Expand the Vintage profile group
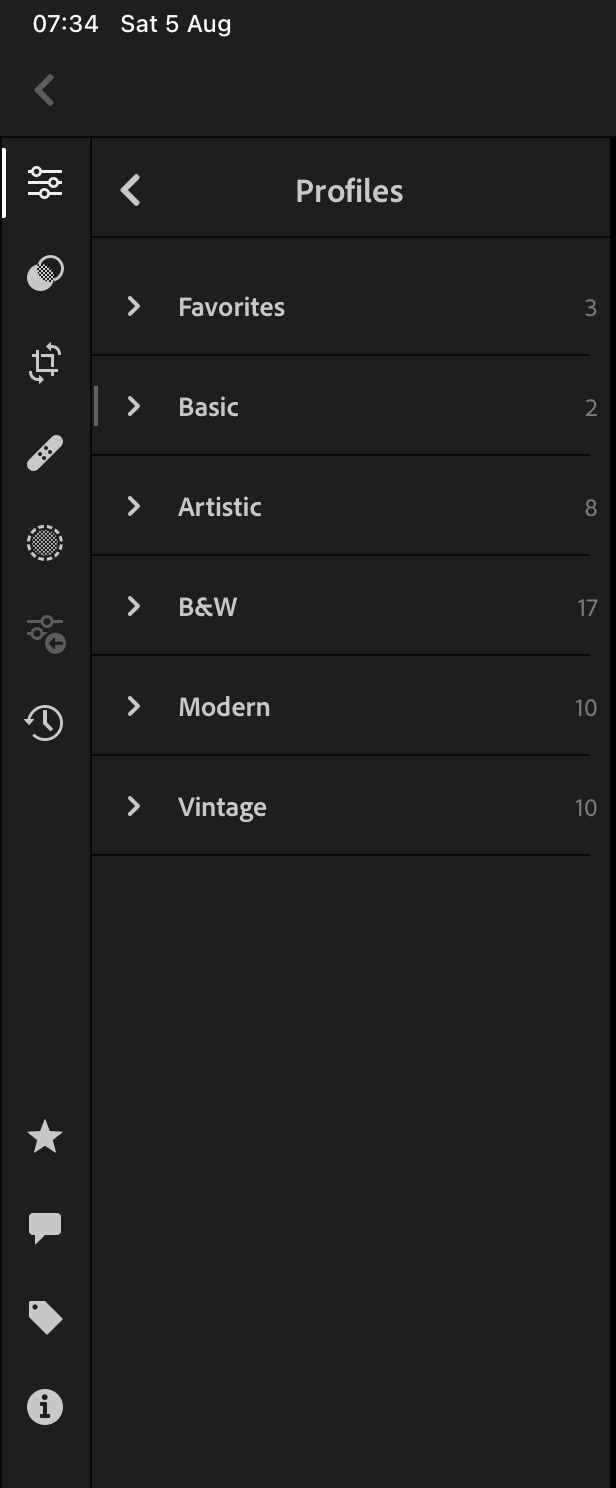Viewport: 616px width, 1488px height. tap(133, 806)
